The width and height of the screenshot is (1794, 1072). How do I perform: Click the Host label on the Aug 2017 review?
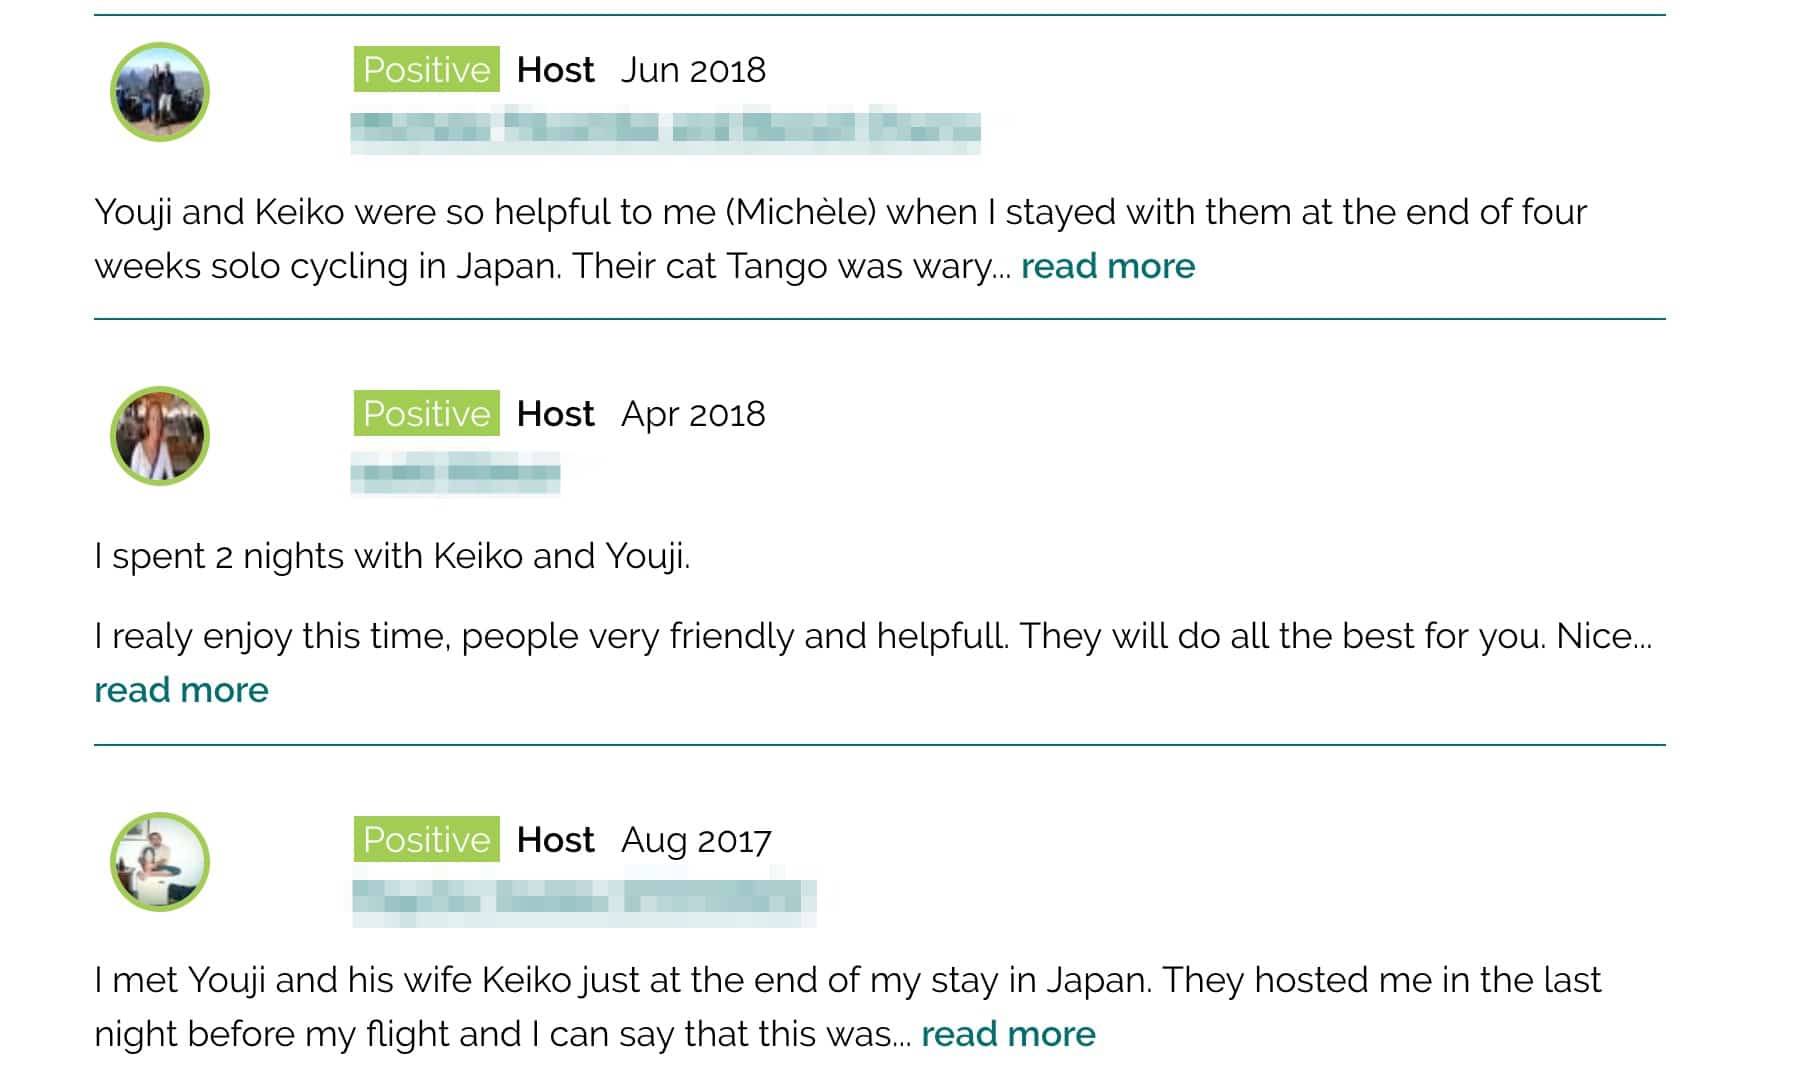[555, 840]
